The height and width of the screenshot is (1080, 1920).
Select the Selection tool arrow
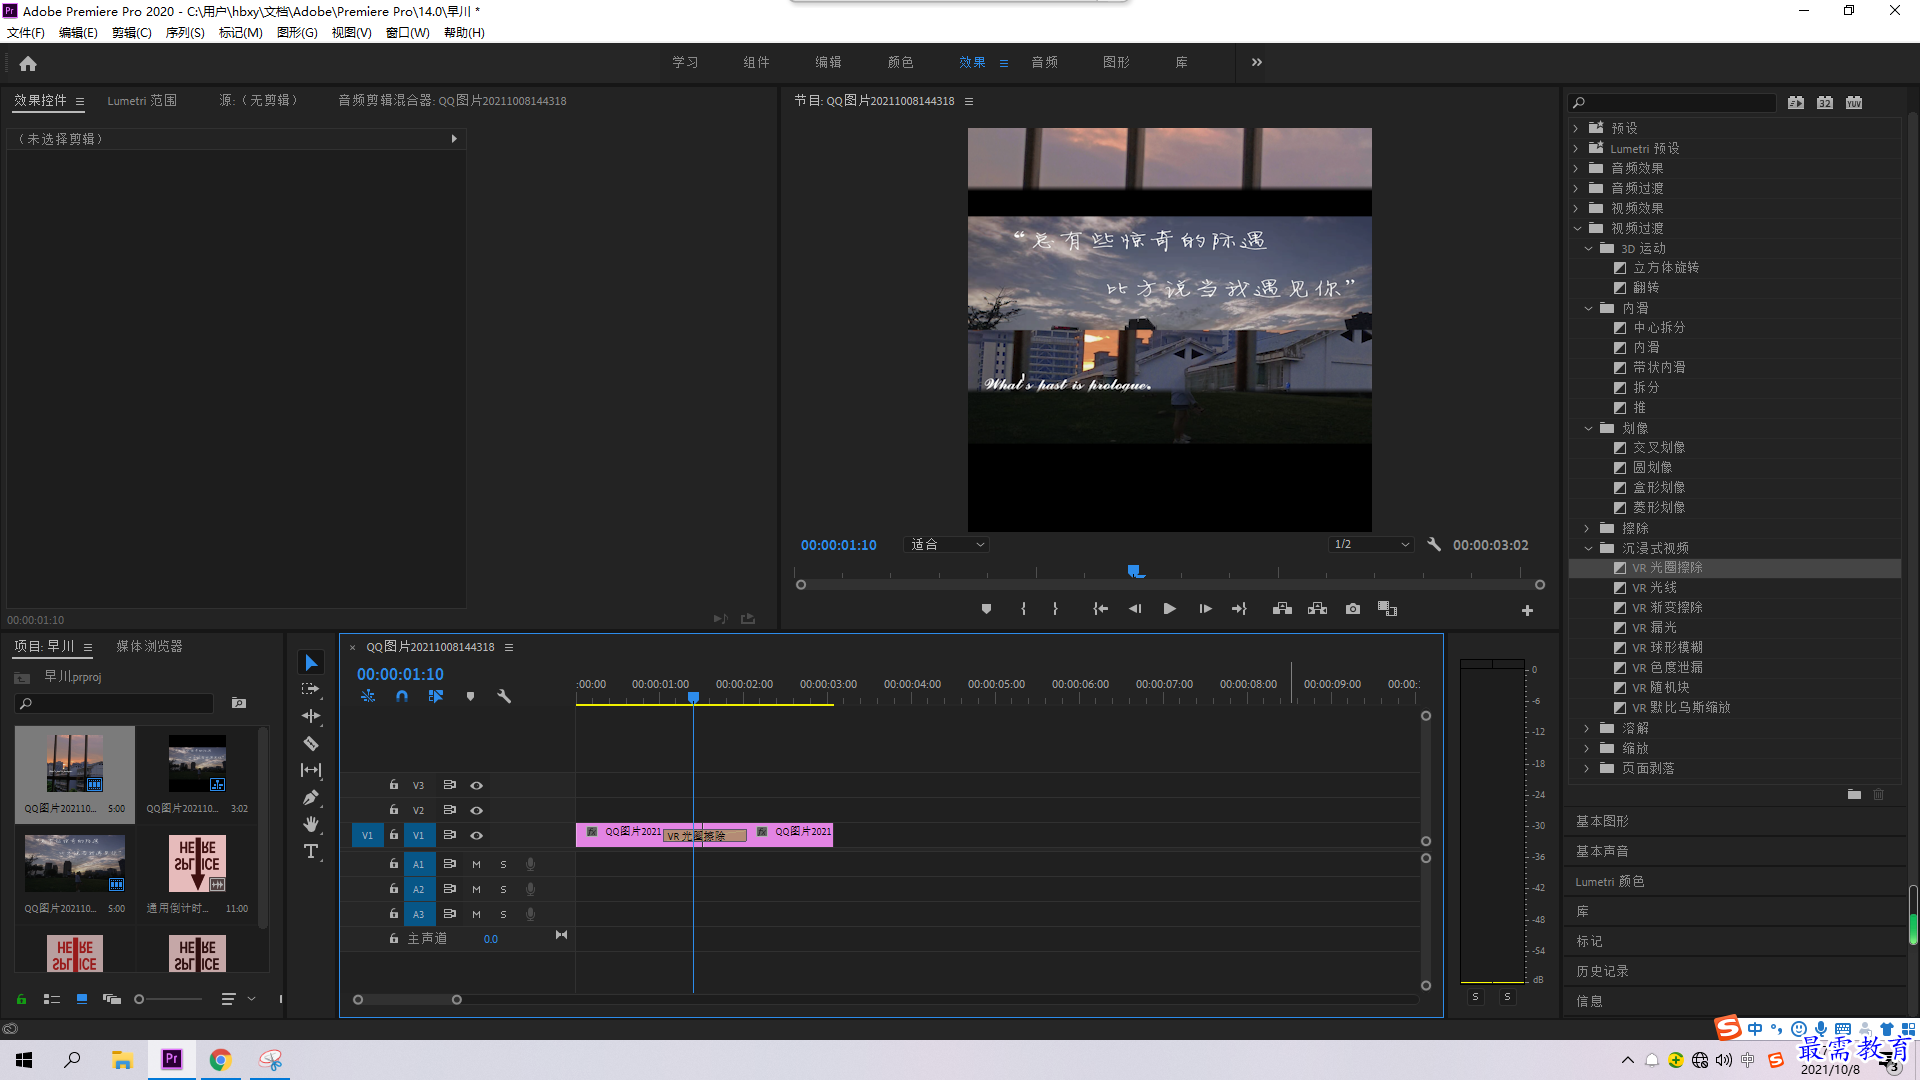click(x=311, y=663)
